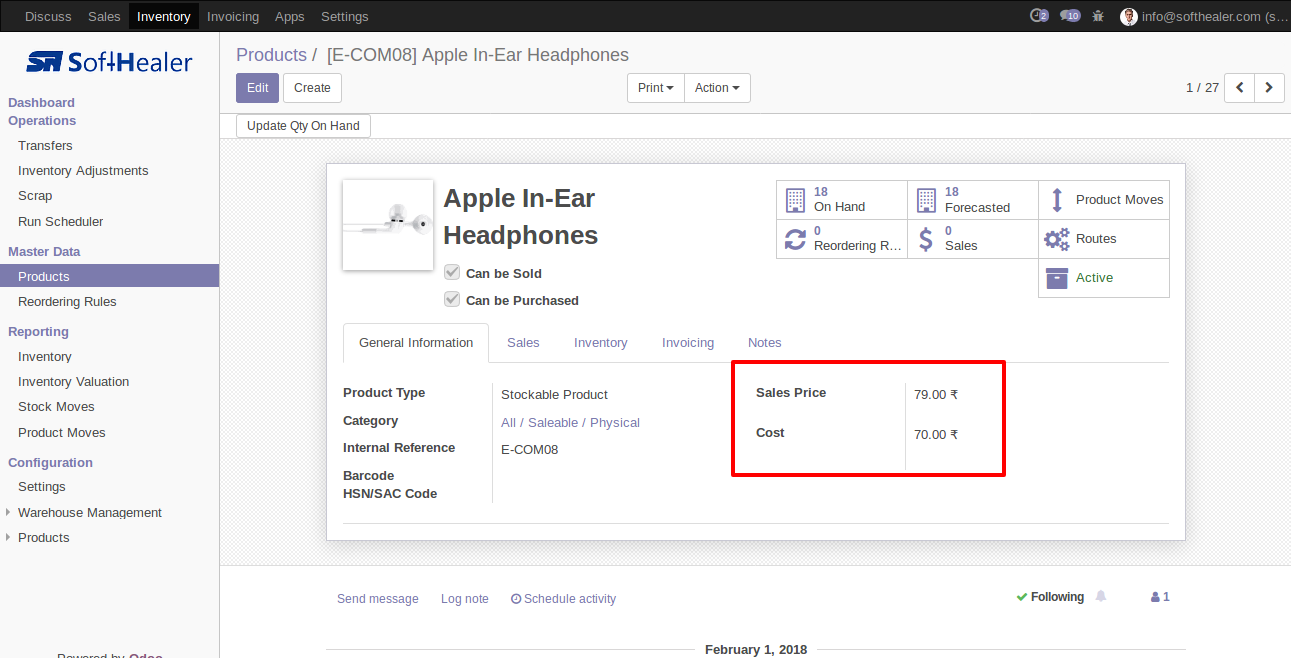Switch to the Notes tab
The image size is (1291, 658).
(765, 343)
